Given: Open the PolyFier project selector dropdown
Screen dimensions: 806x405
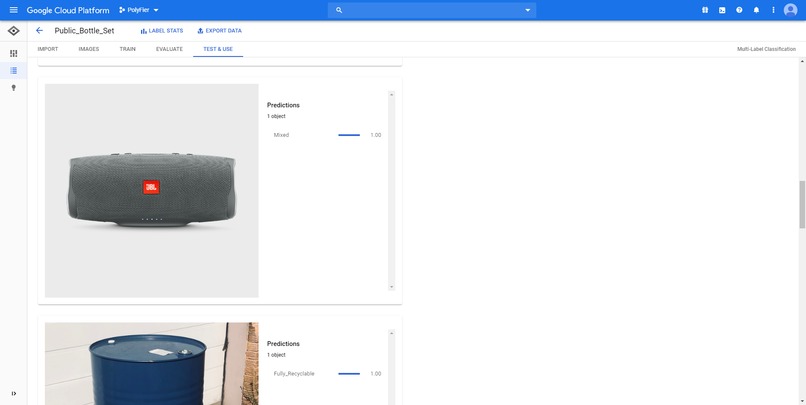Looking at the screenshot, I should [x=139, y=10].
